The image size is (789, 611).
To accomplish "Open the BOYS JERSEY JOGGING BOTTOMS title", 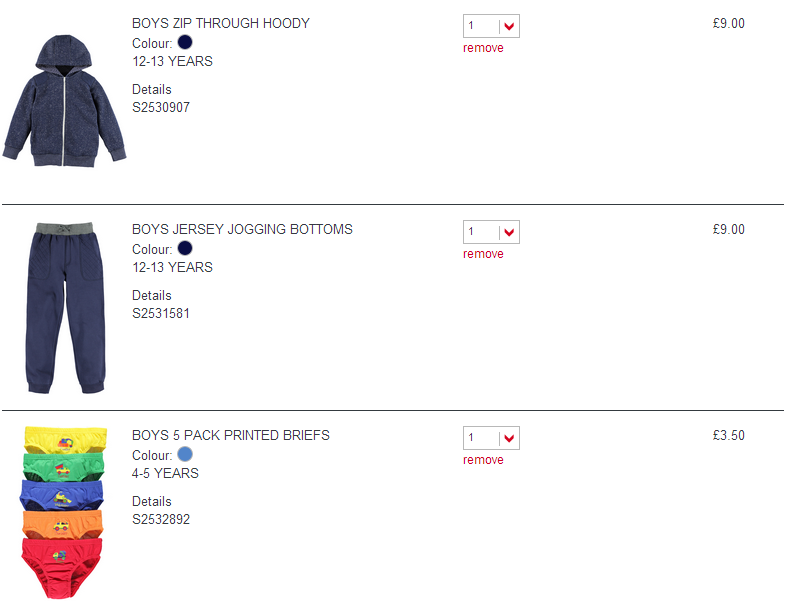I will click(242, 229).
